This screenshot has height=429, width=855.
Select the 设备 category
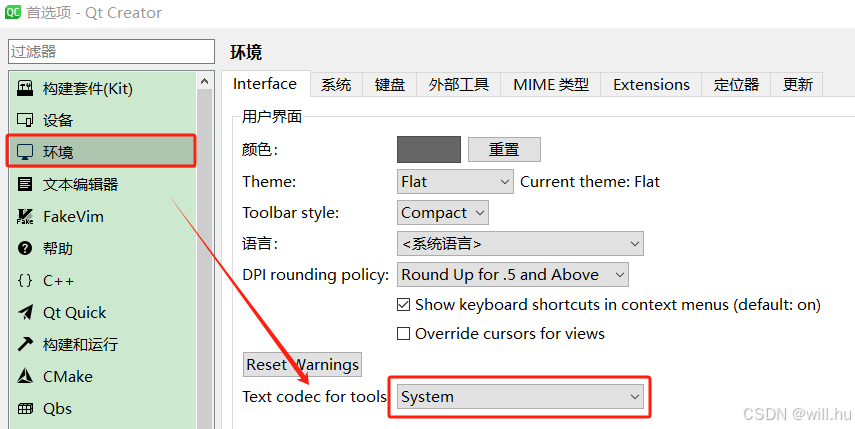(102, 120)
